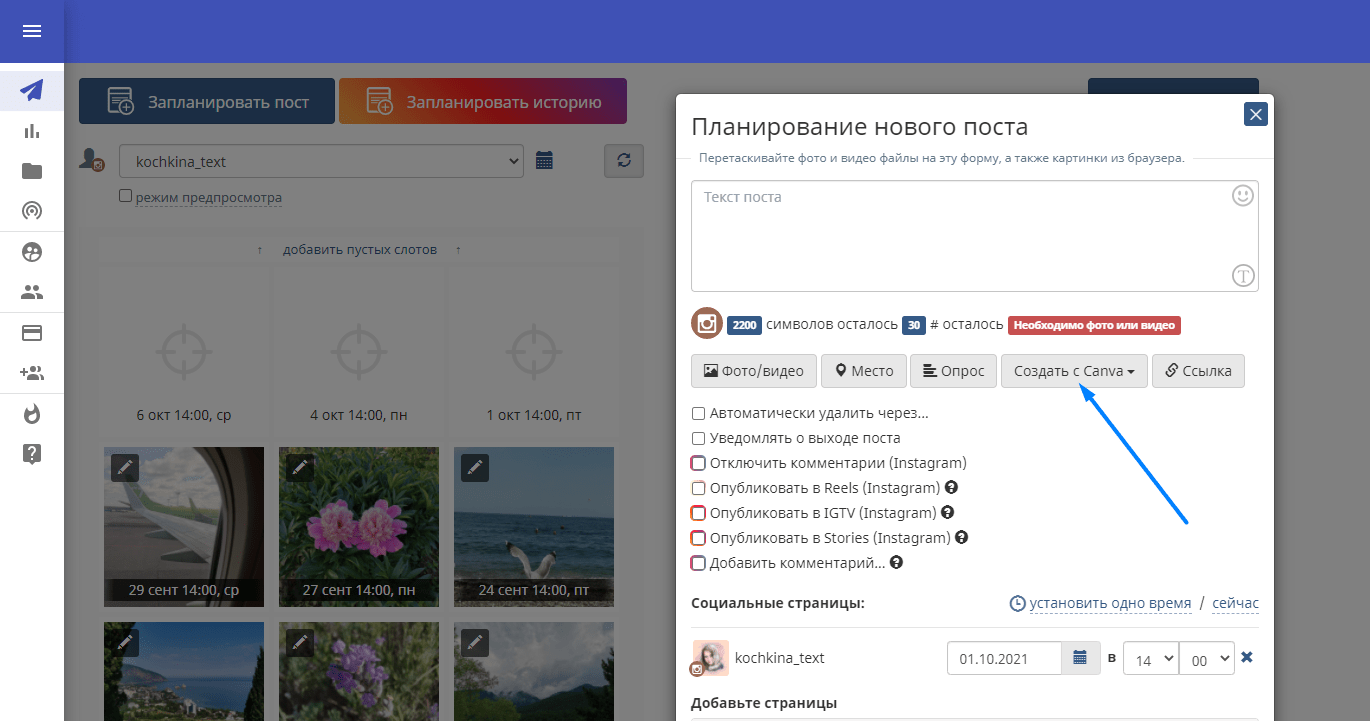Enable Уведомлять о выходе поста checkbox
1370x721 pixels.
coord(698,438)
